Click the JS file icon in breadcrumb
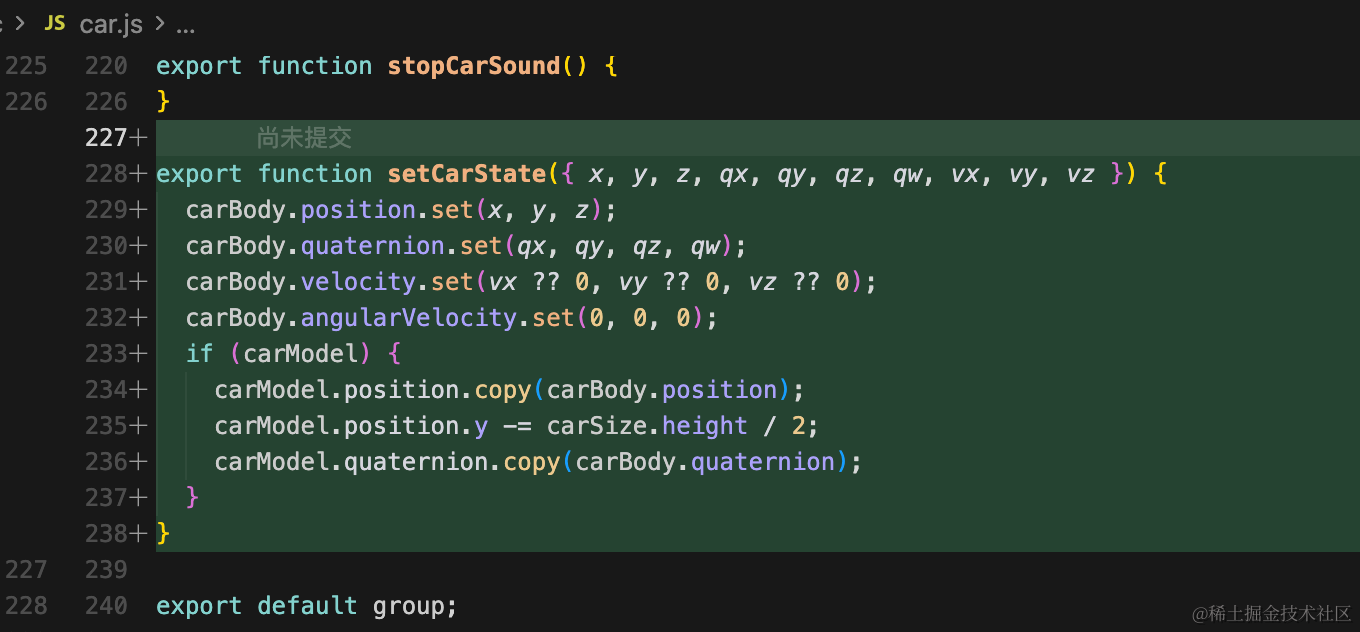This screenshot has width=1360, height=632. click(x=55, y=23)
